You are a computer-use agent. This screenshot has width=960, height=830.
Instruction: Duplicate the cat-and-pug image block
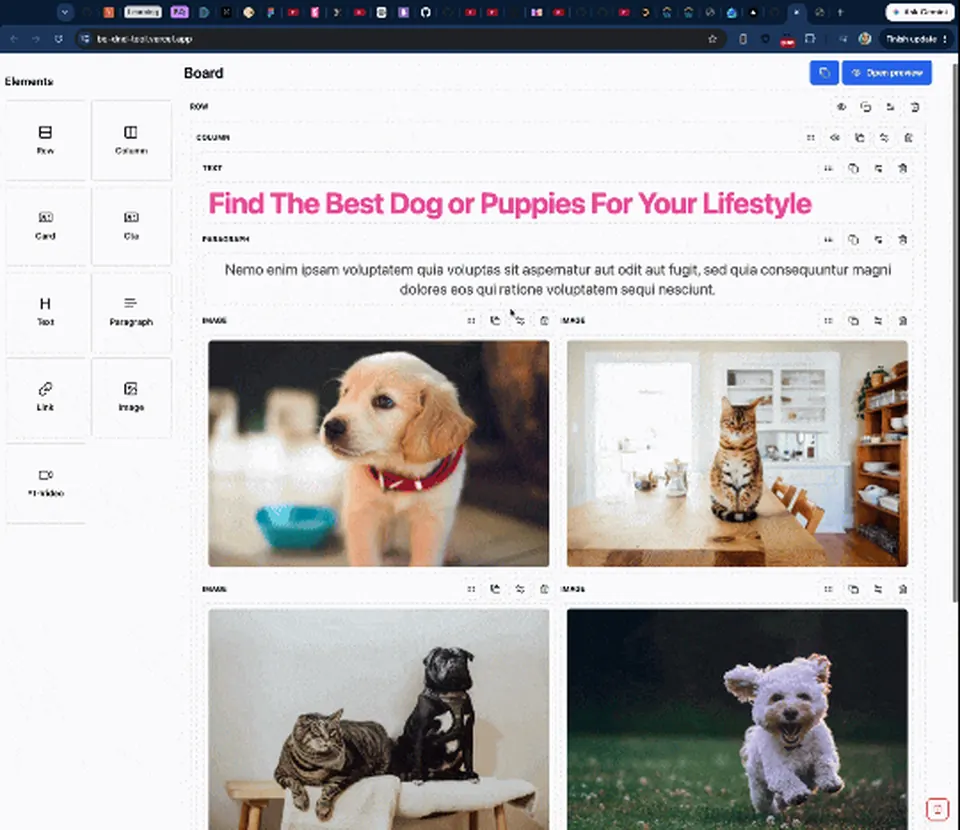tap(495, 589)
